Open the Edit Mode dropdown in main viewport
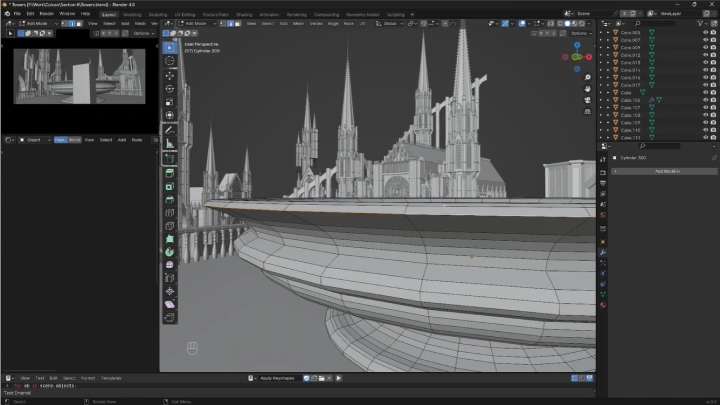This screenshot has height=405, width=720. [x=197, y=23]
